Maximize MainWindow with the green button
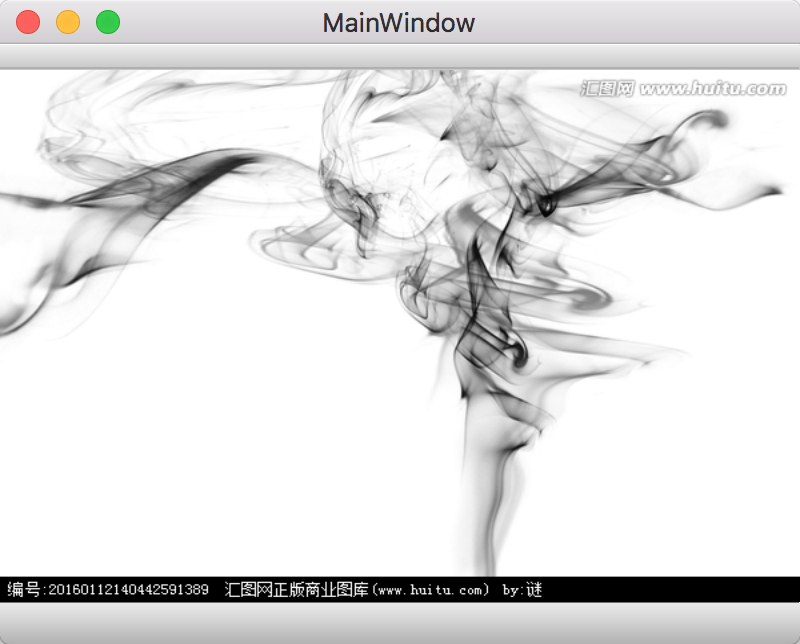The height and width of the screenshot is (644, 800). 108,22
